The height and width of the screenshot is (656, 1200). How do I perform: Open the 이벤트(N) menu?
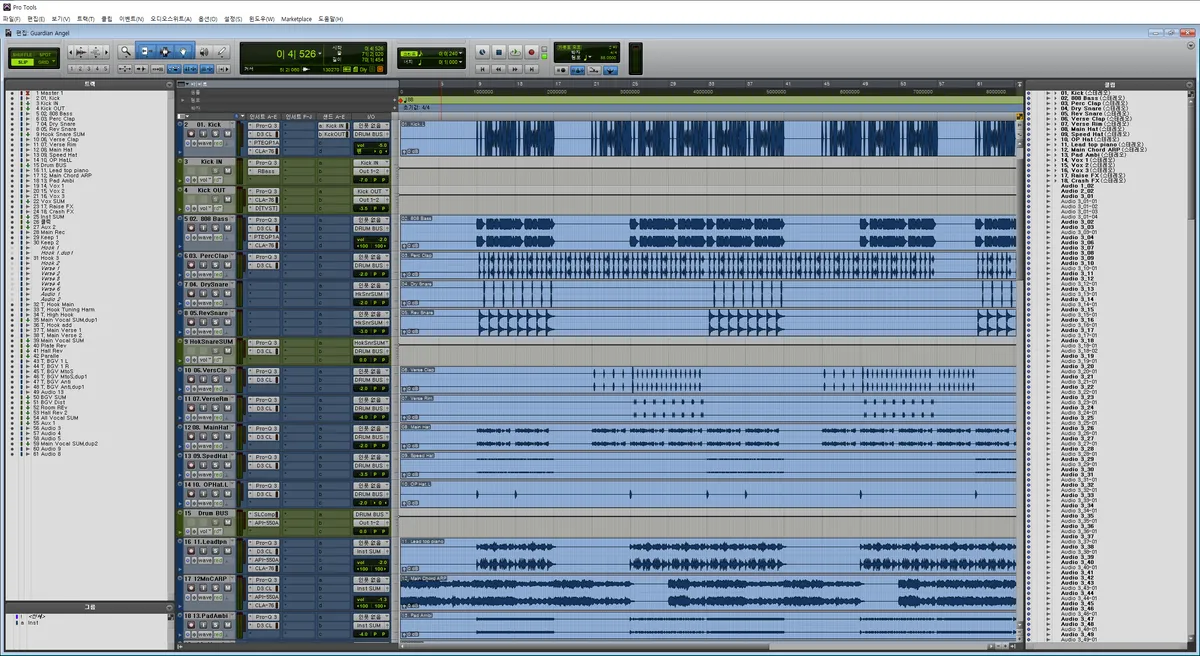click(x=130, y=18)
